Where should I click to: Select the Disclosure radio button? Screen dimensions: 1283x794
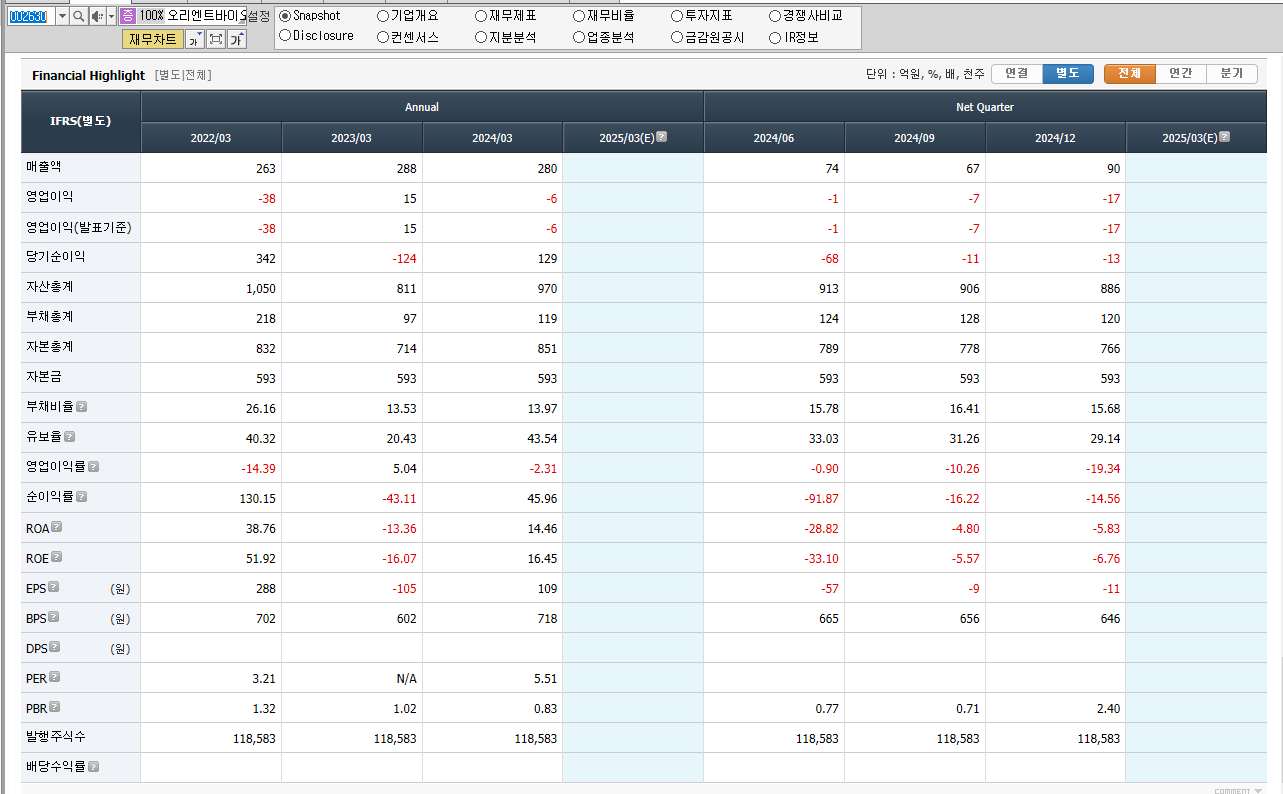[x=285, y=36]
